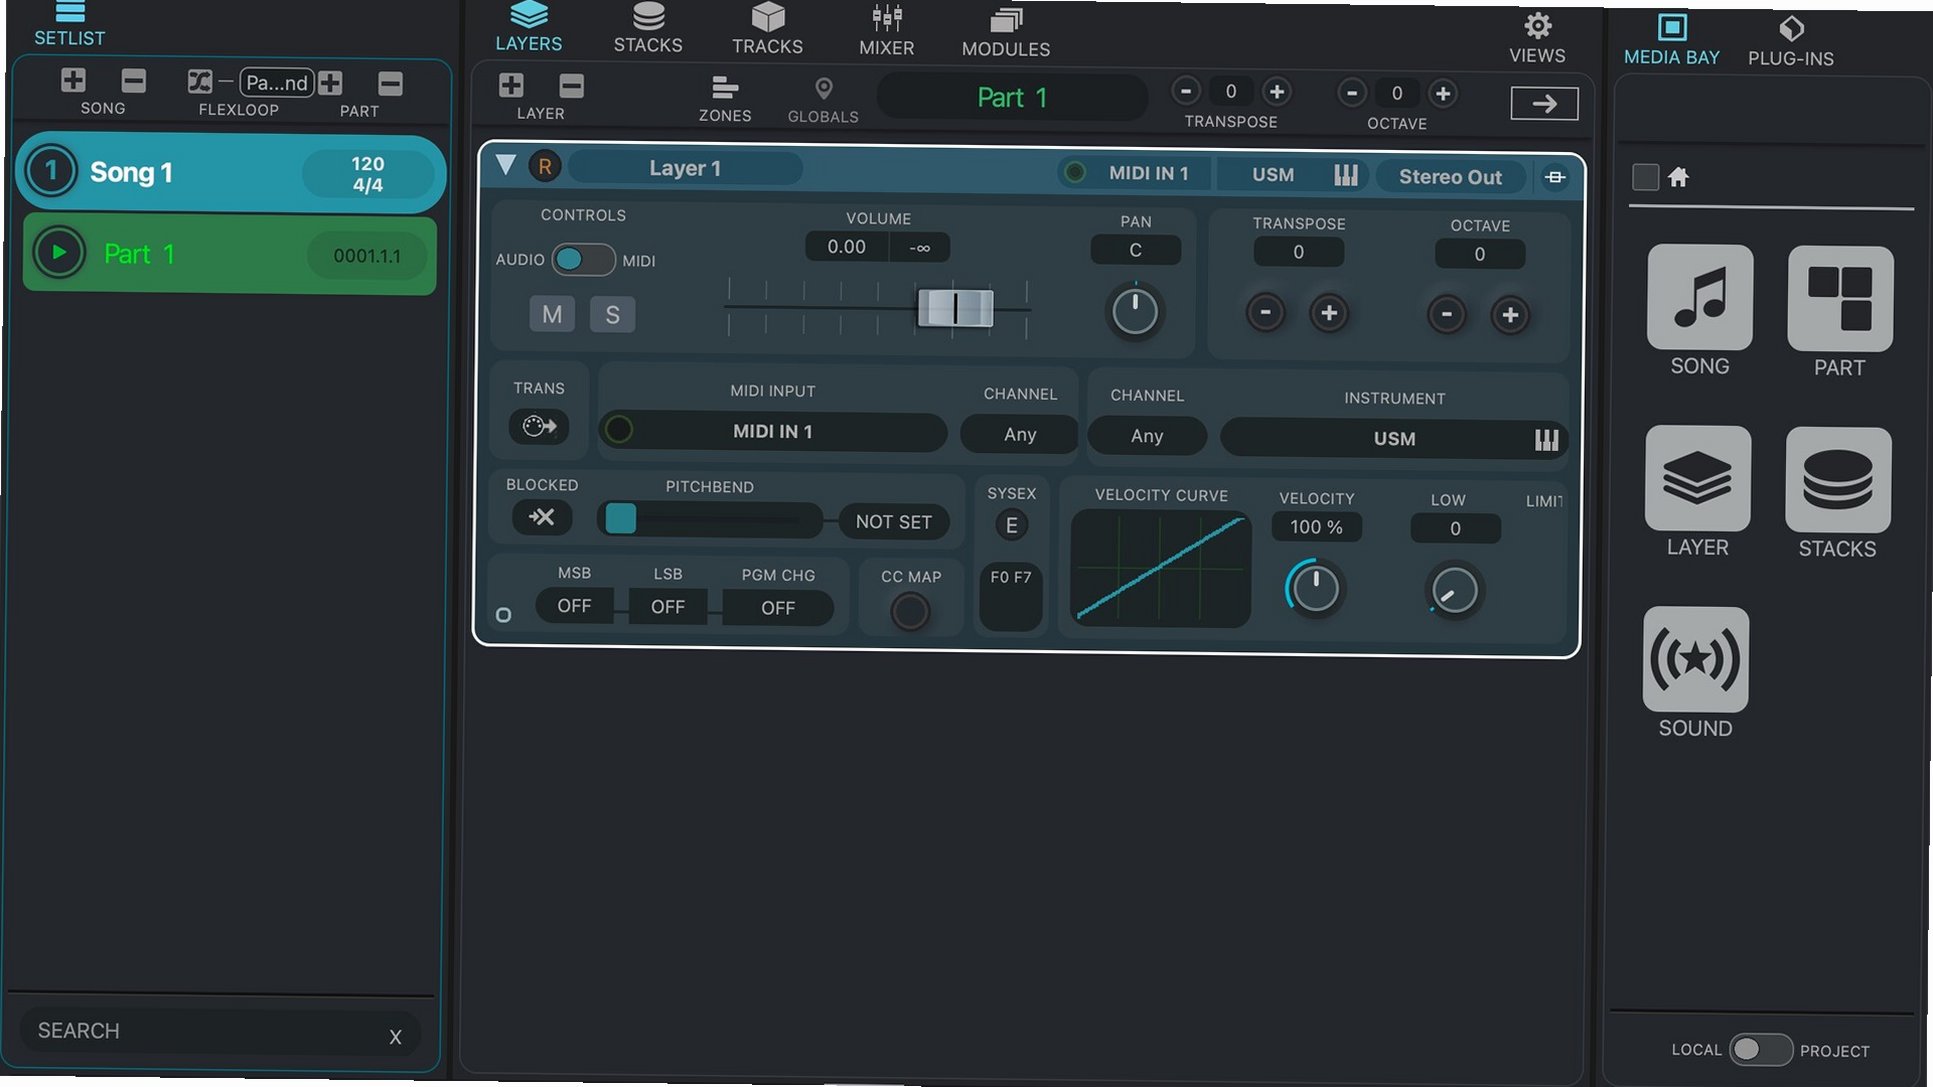Open instrument Channel Any dropdown
Viewport: 1933px width, 1087px height.
pos(1147,436)
